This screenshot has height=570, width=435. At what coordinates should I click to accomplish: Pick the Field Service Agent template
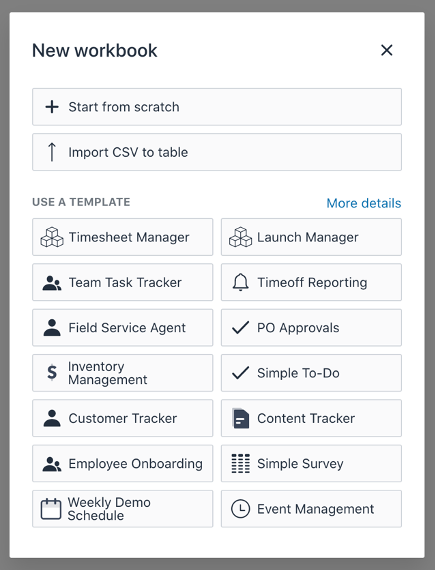122,328
